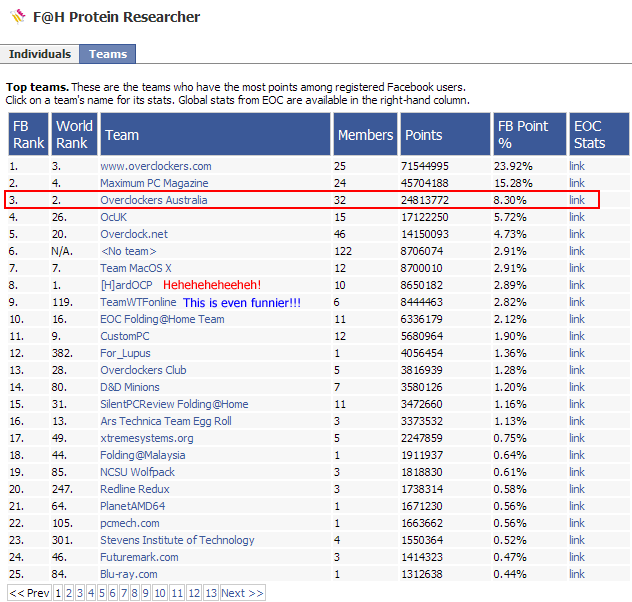The image size is (632, 602).
Task: Open the Overclockers Australia team page
Action: 154,200
